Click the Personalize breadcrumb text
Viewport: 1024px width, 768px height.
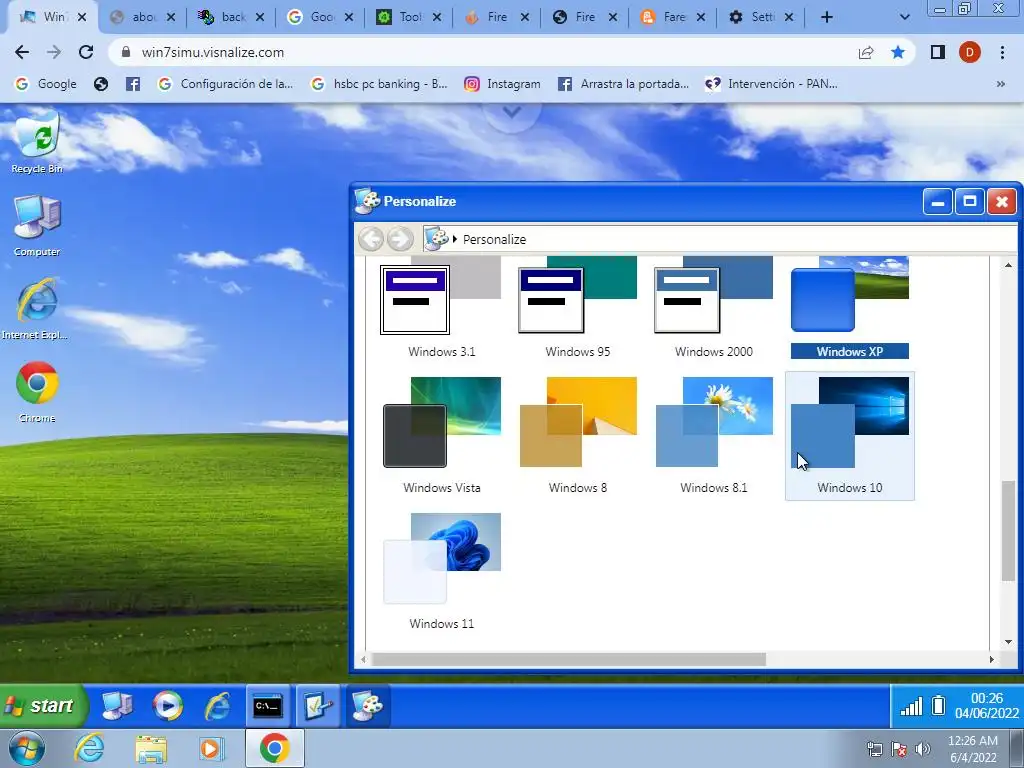[494, 240]
